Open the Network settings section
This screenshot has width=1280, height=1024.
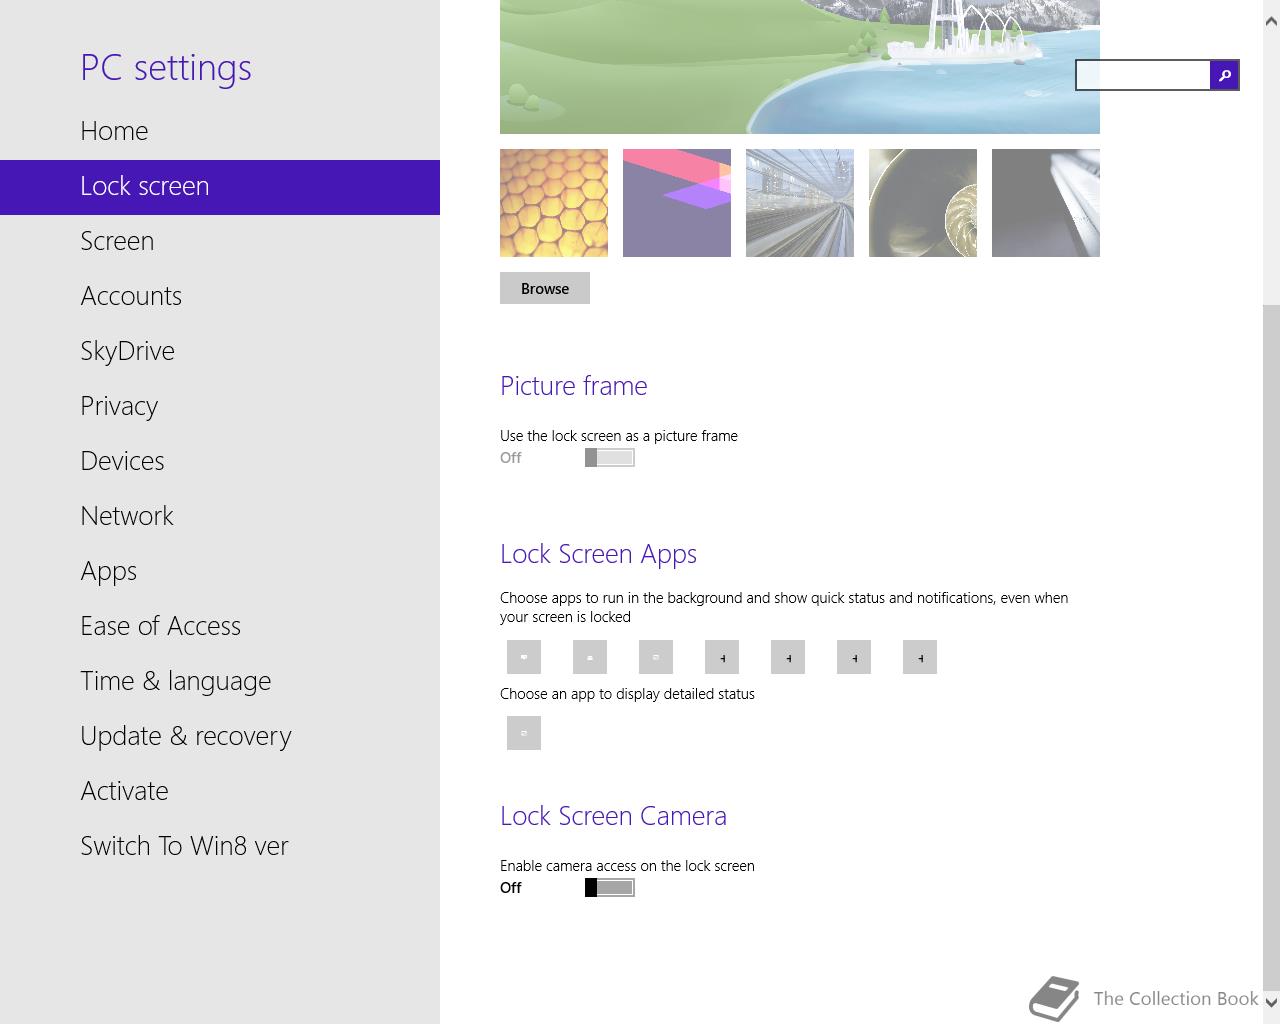[x=220, y=516]
